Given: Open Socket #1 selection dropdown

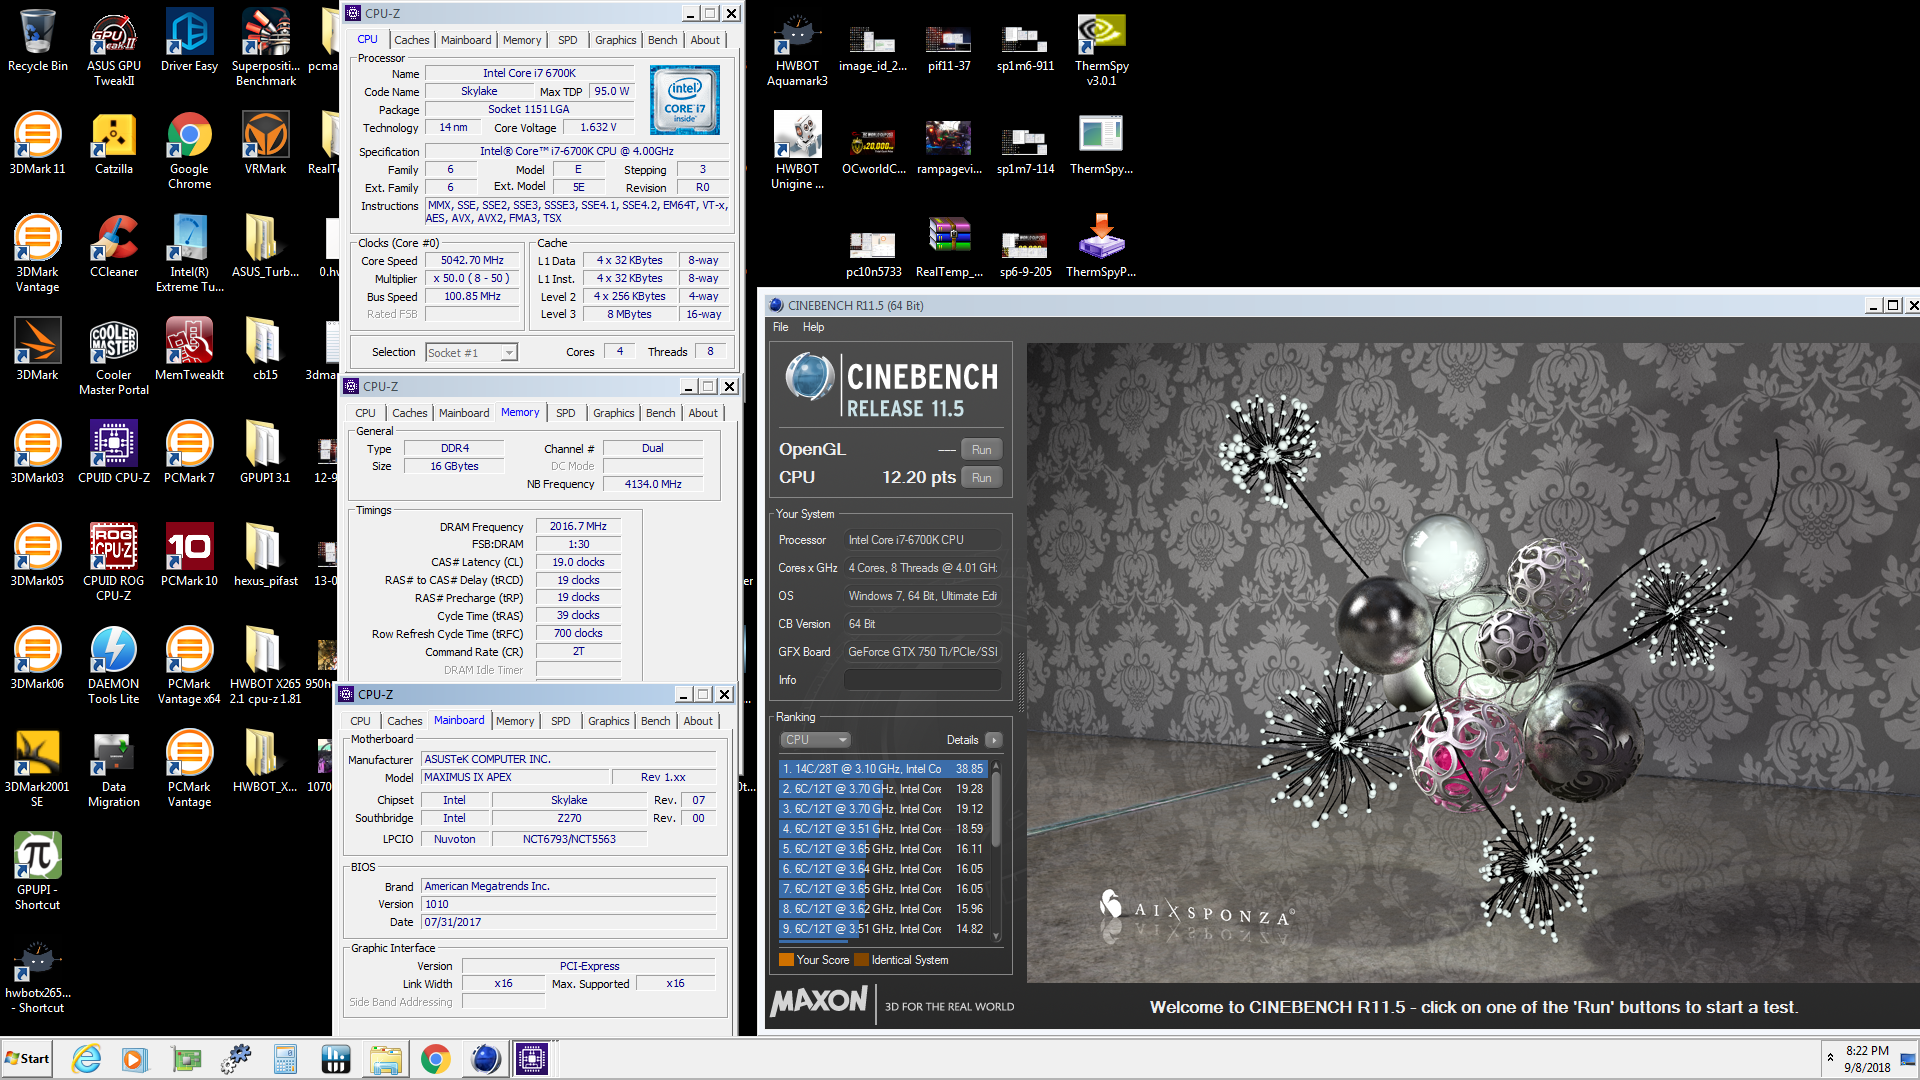Looking at the screenshot, I should 471,353.
